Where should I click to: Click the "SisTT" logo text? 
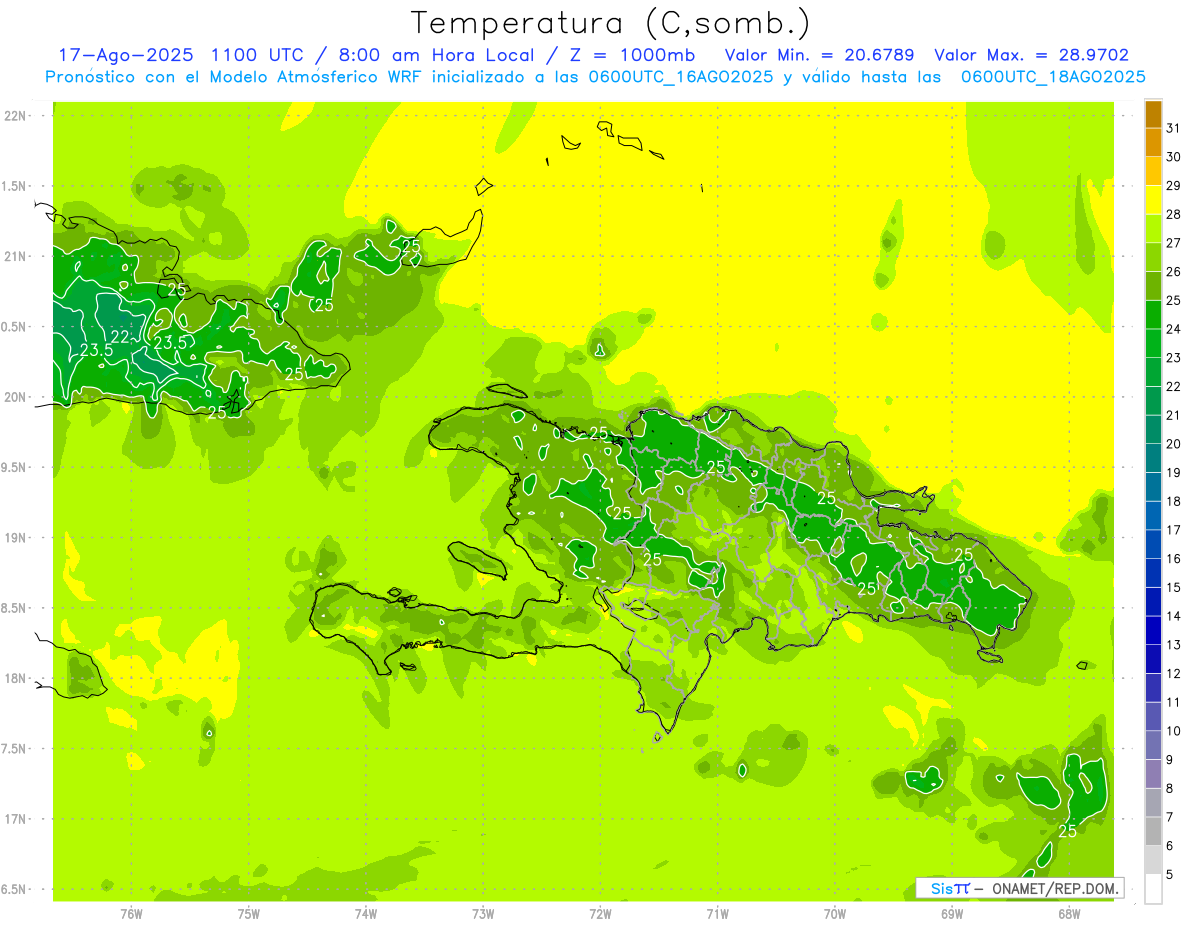click(950, 888)
